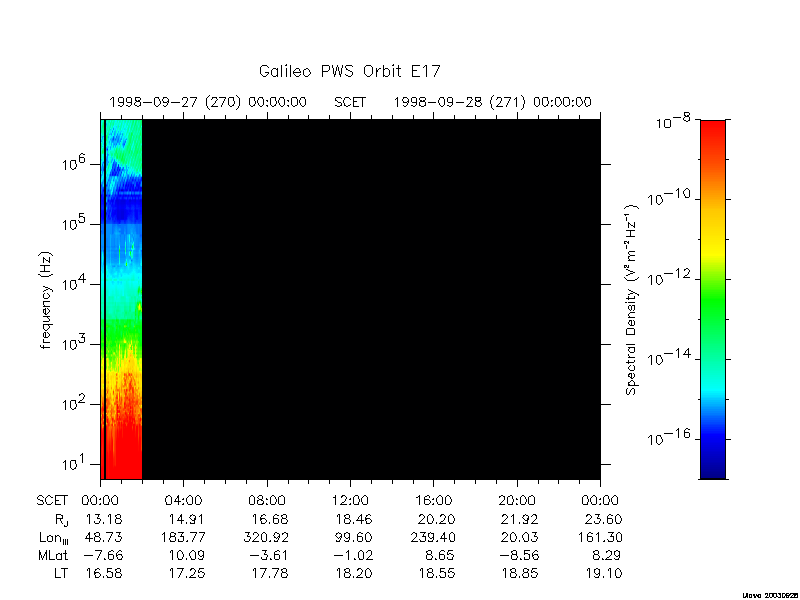Click the 'MLat' row label
800x600 pixels.
click(x=54, y=556)
